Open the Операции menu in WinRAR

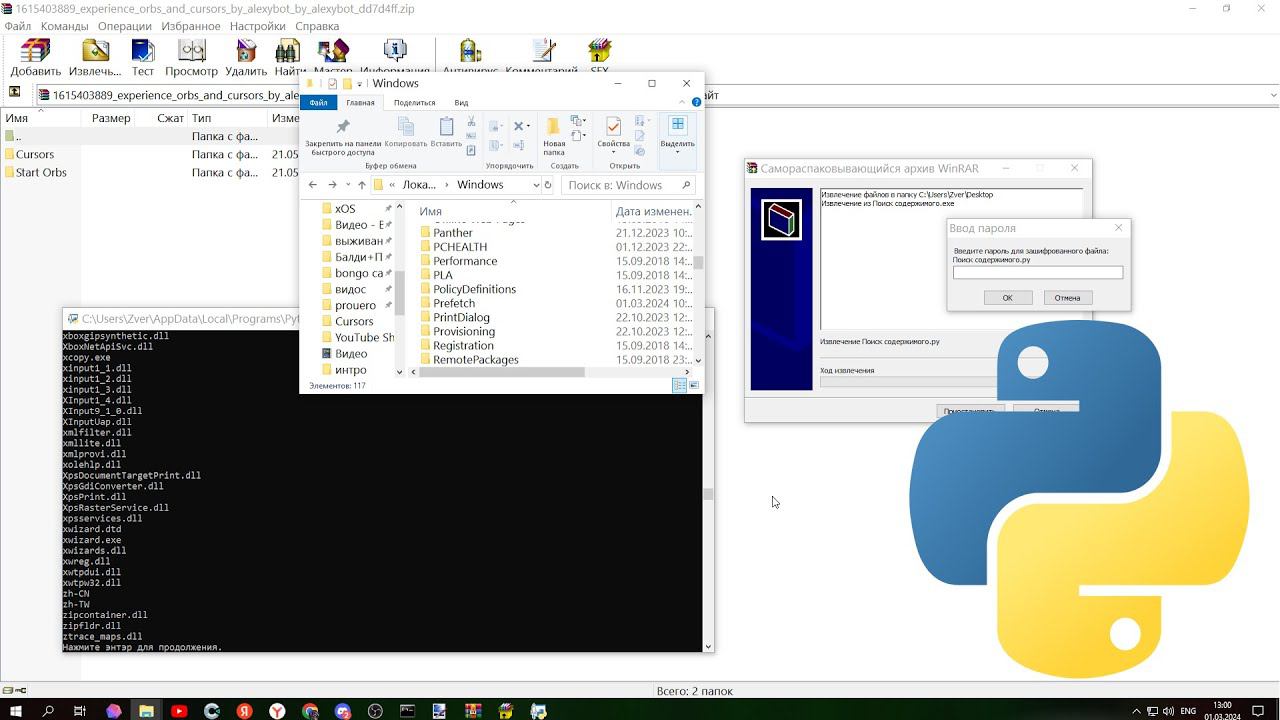coord(125,26)
